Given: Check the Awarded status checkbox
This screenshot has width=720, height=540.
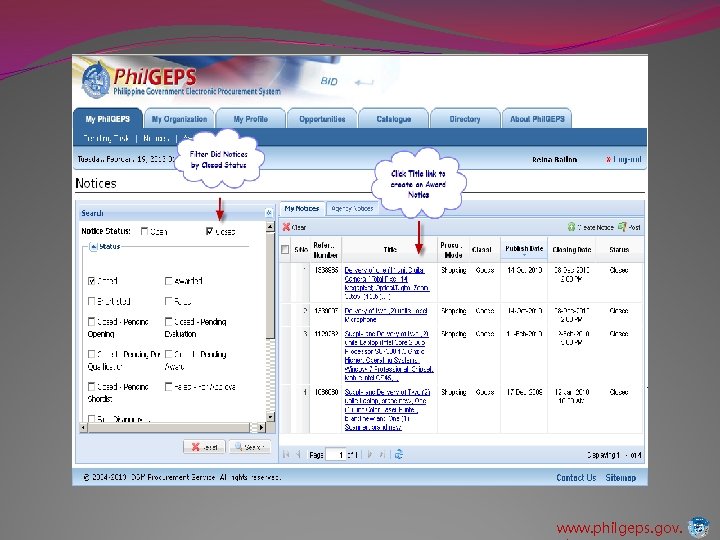Looking at the screenshot, I should [x=168, y=281].
